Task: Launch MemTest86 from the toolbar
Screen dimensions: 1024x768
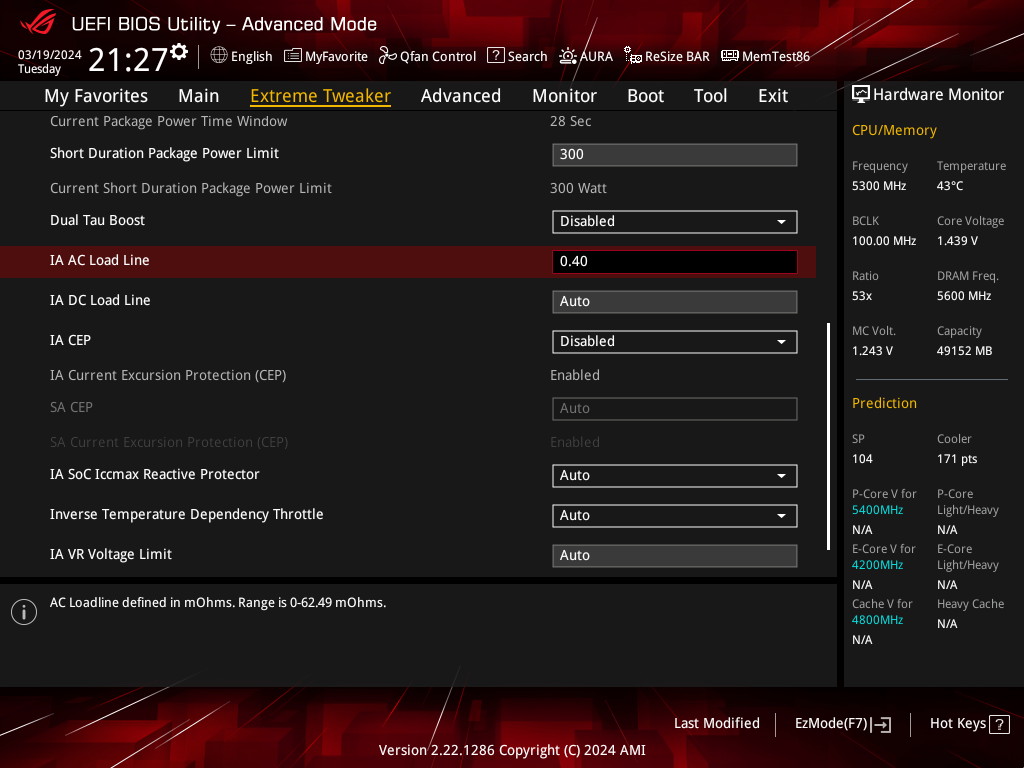Action: click(729, 56)
